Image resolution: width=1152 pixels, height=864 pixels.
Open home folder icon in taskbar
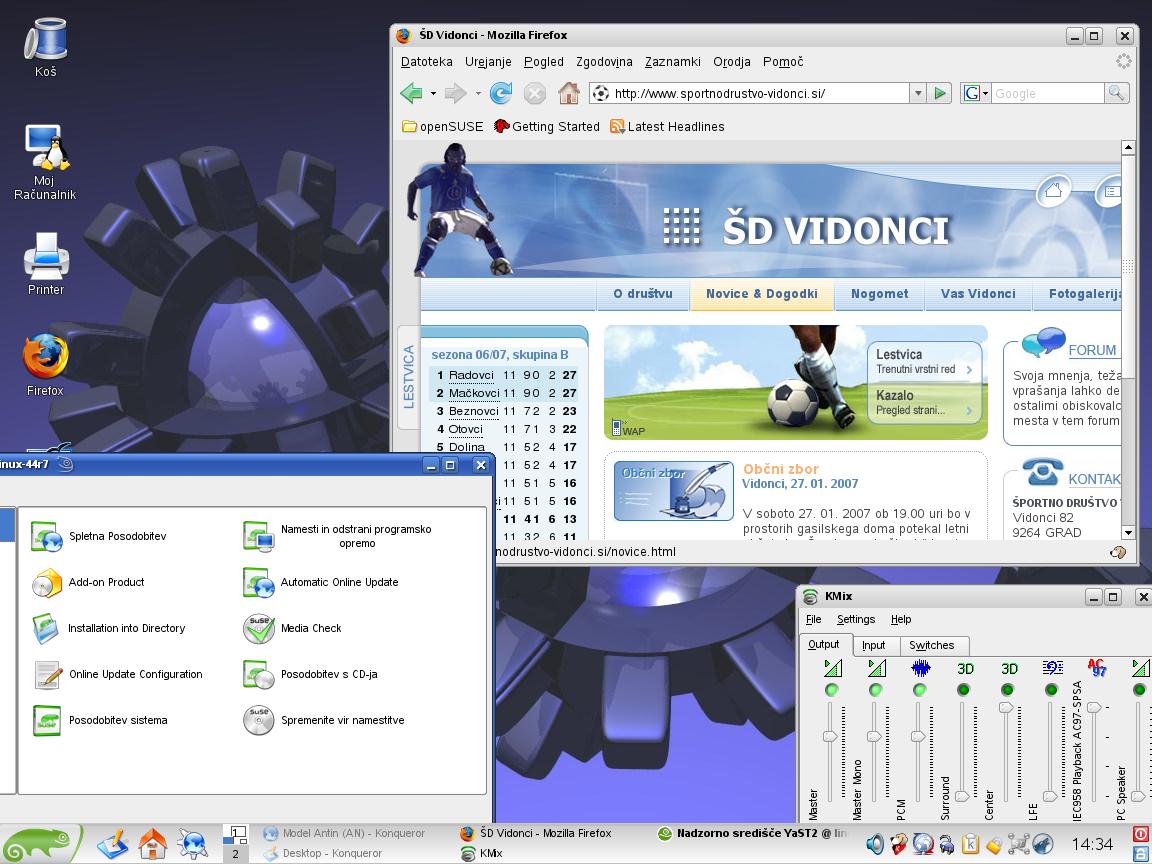[x=152, y=843]
